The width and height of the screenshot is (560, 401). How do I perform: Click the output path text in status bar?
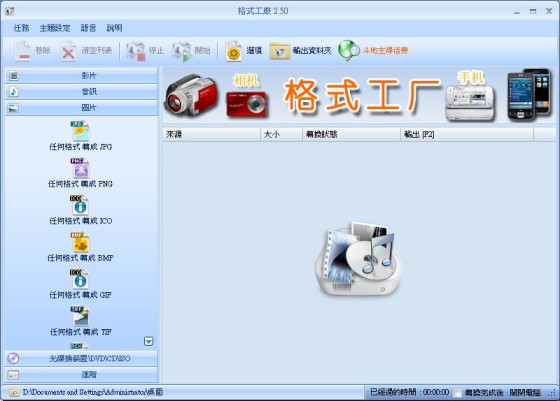(93, 392)
